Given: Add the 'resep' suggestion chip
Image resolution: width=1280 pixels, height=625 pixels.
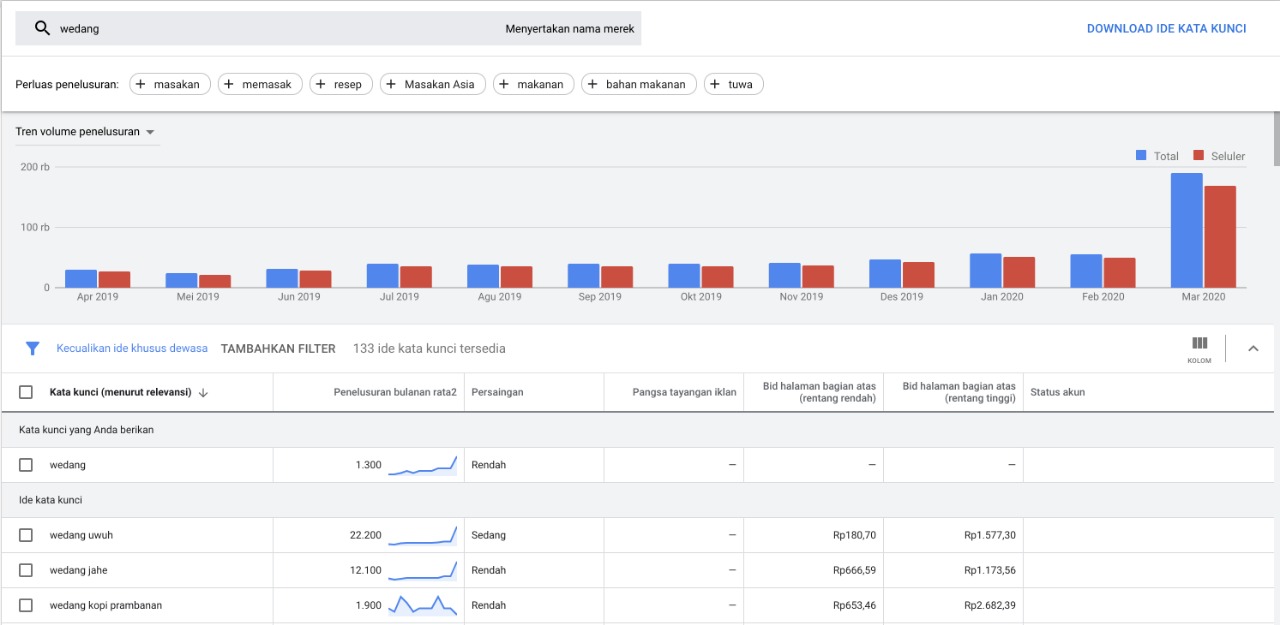Looking at the screenshot, I should [x=341, y=85].
